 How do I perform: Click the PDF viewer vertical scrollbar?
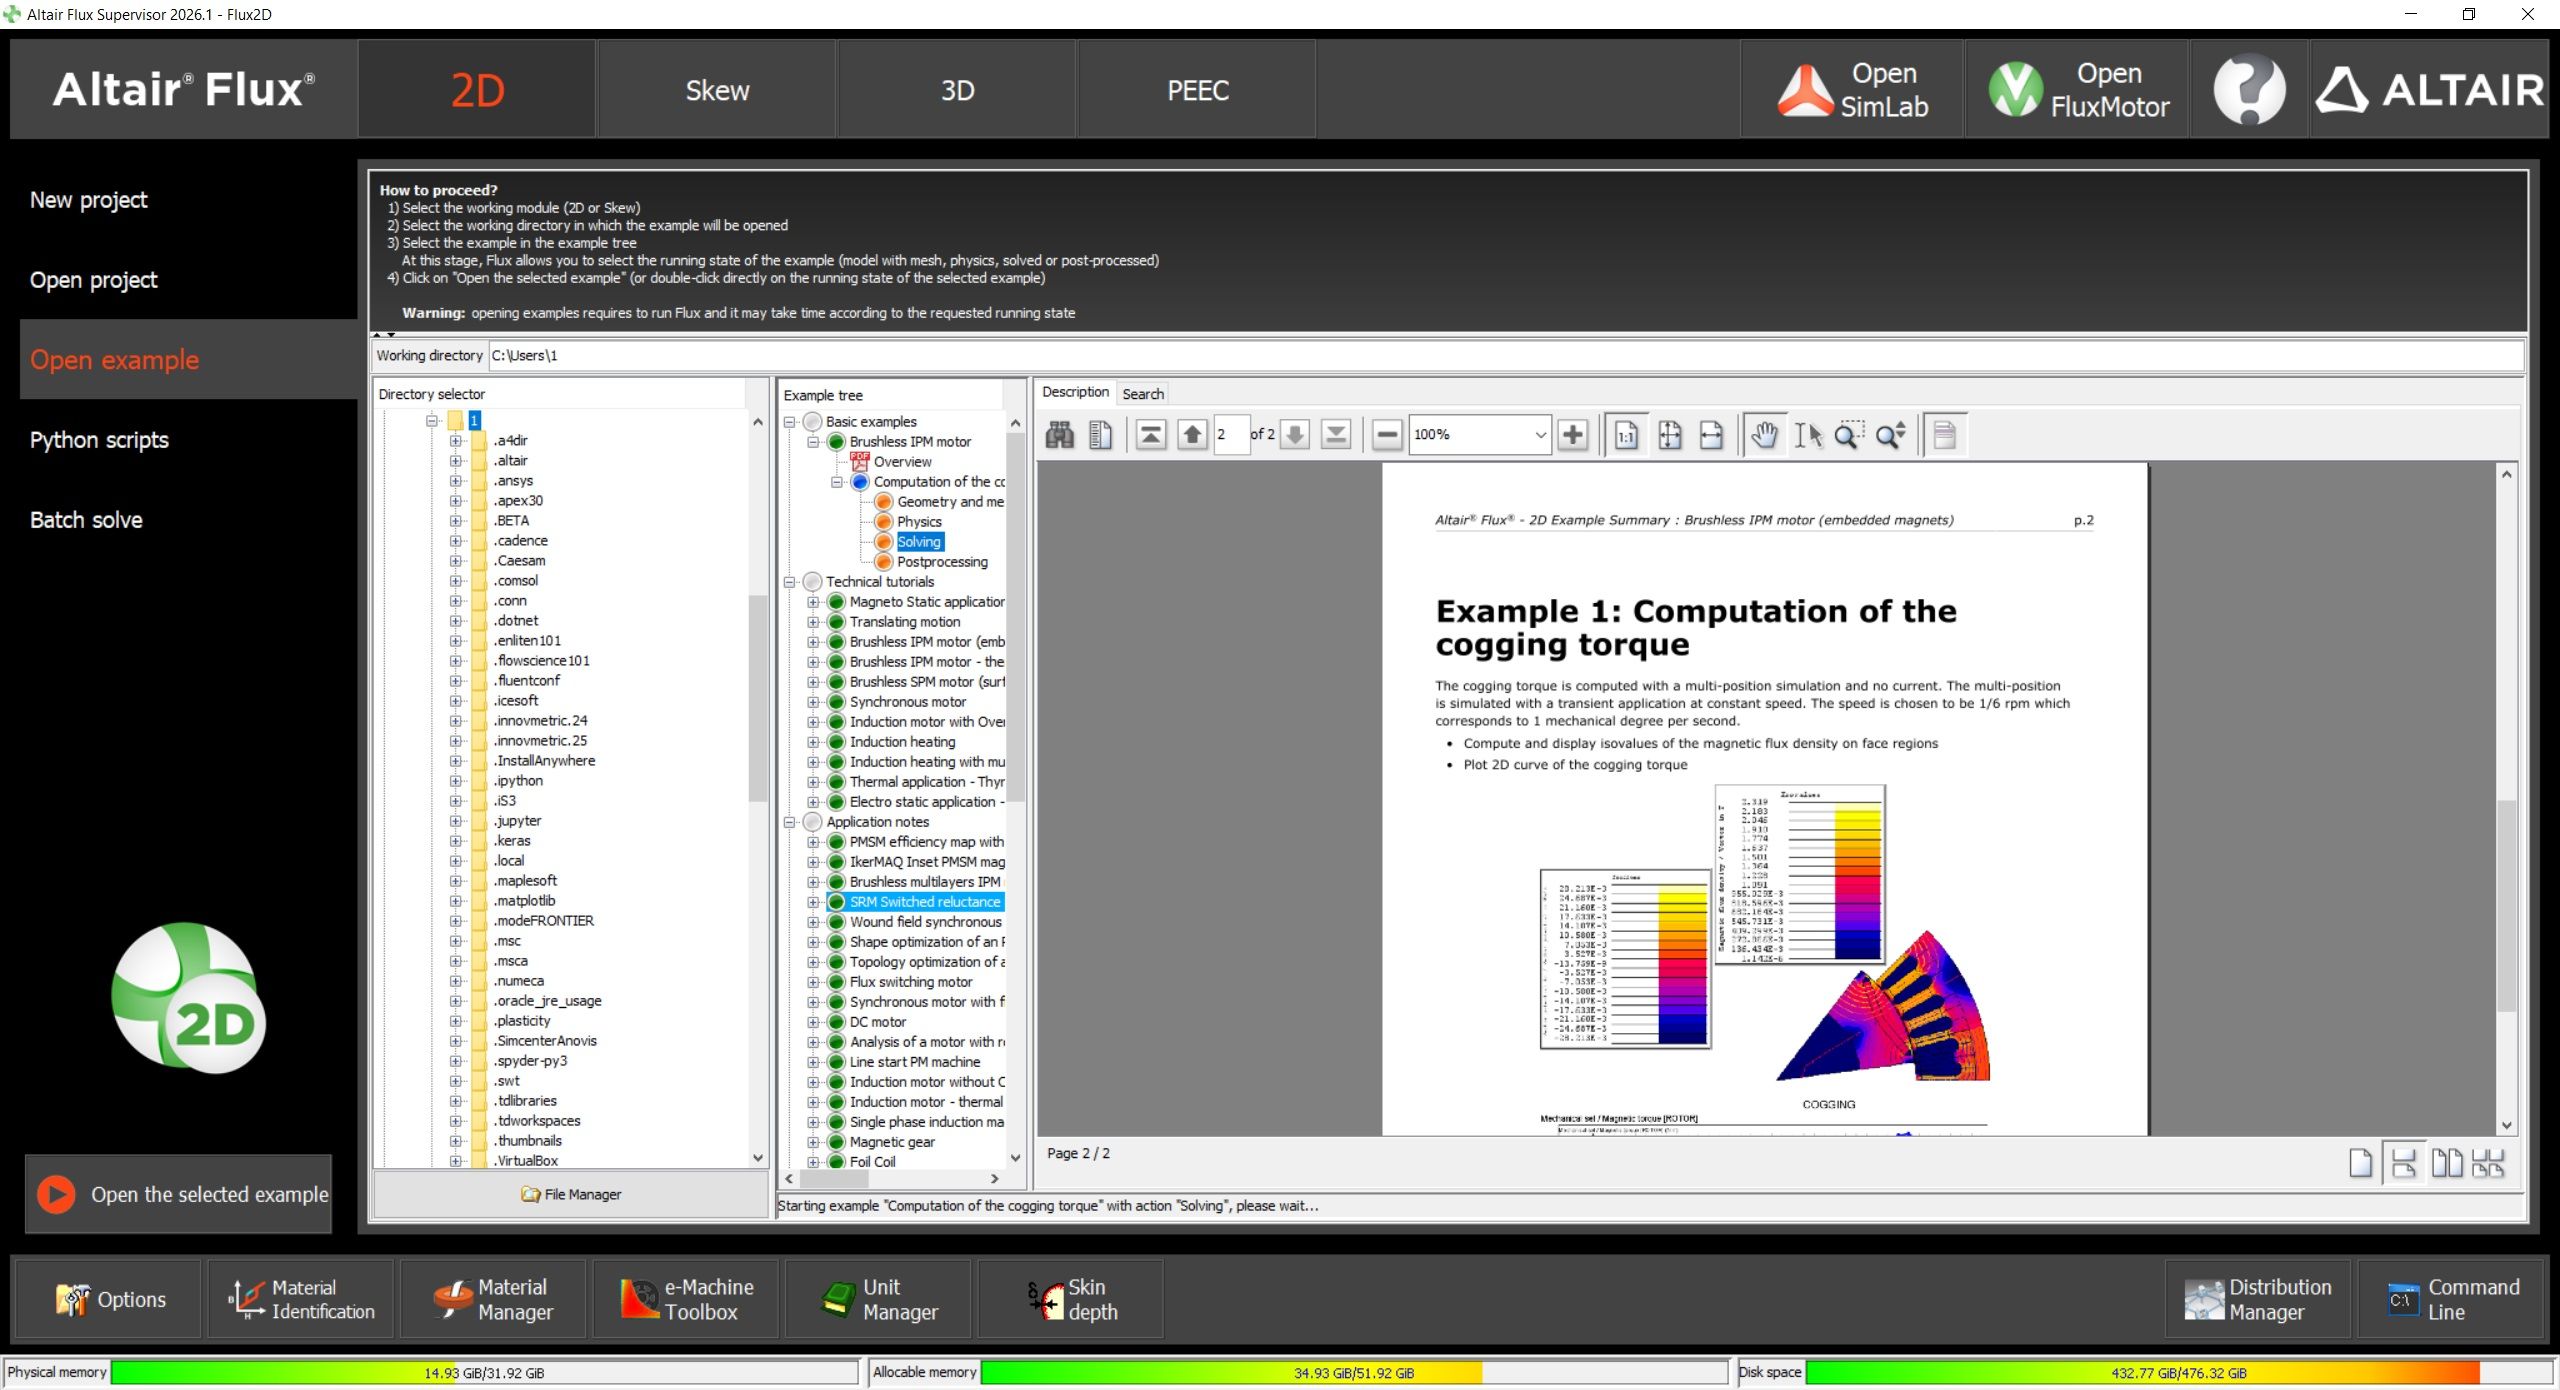[2506, 800]
